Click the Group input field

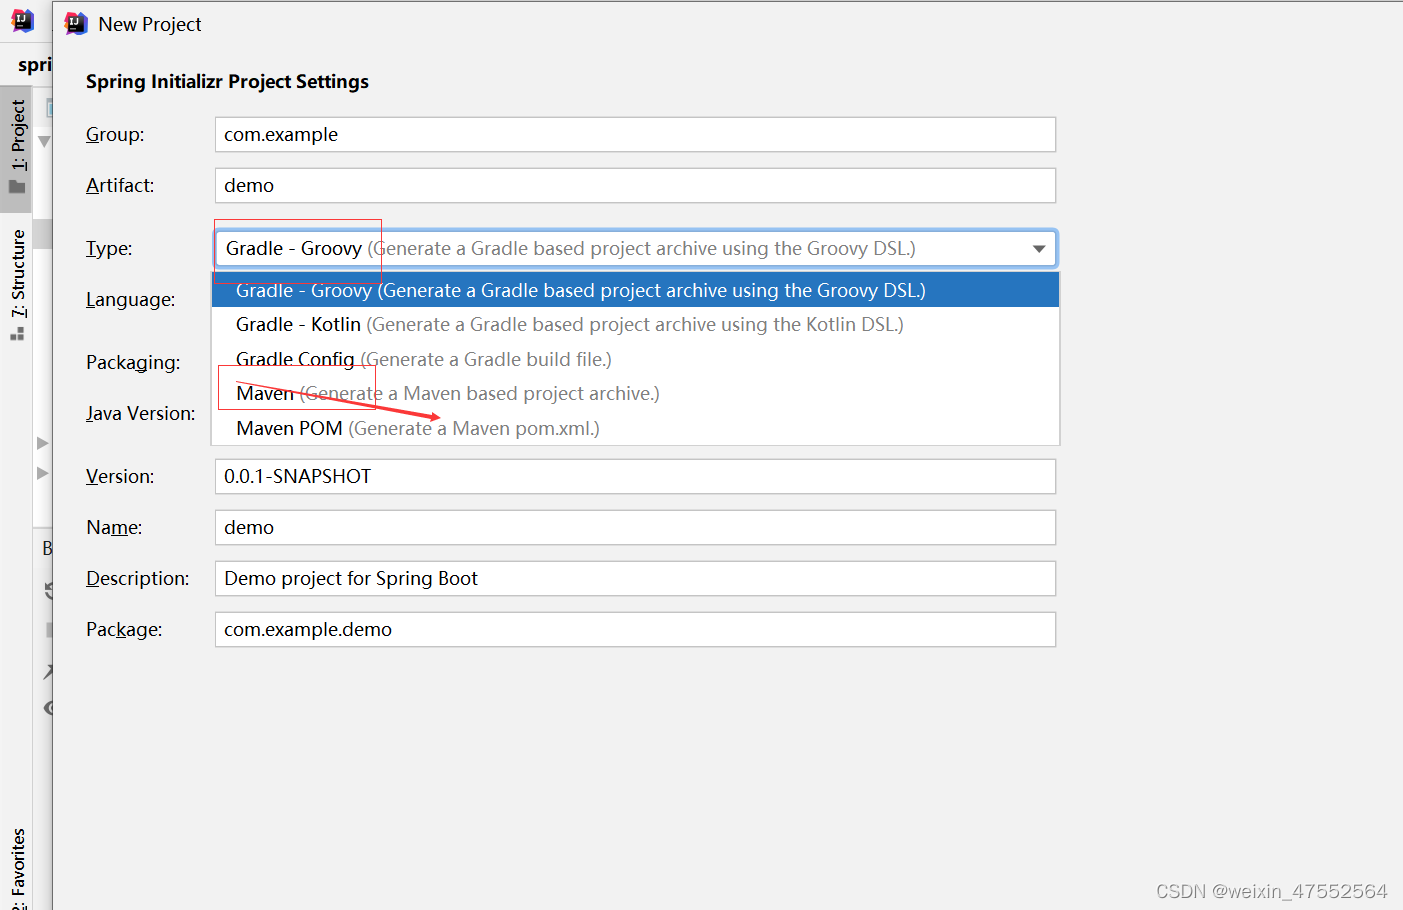635,135
